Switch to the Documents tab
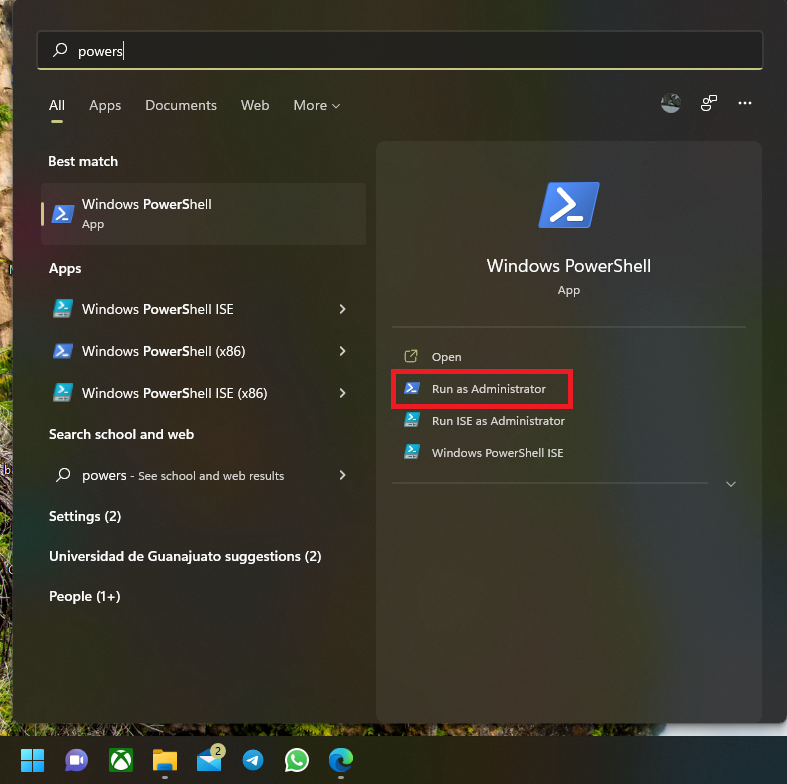The height and width of the screenshot is (784, 787). point(181,105)
